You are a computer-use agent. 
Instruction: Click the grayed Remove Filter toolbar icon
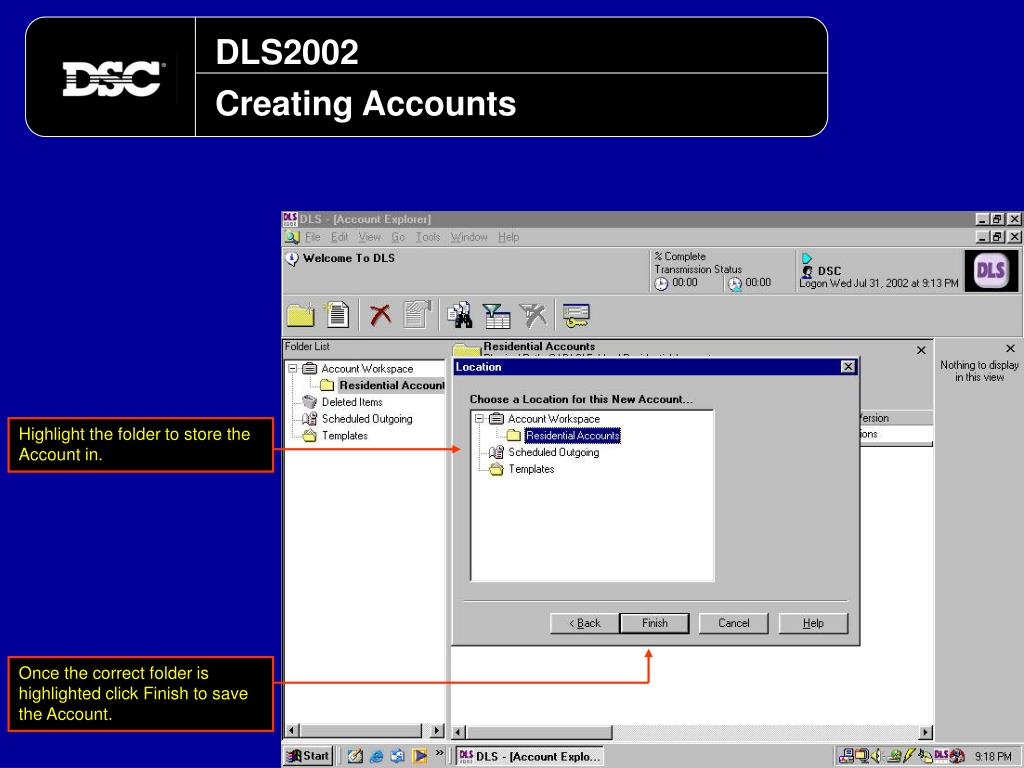pyautogui.click(x=533, y=315)
